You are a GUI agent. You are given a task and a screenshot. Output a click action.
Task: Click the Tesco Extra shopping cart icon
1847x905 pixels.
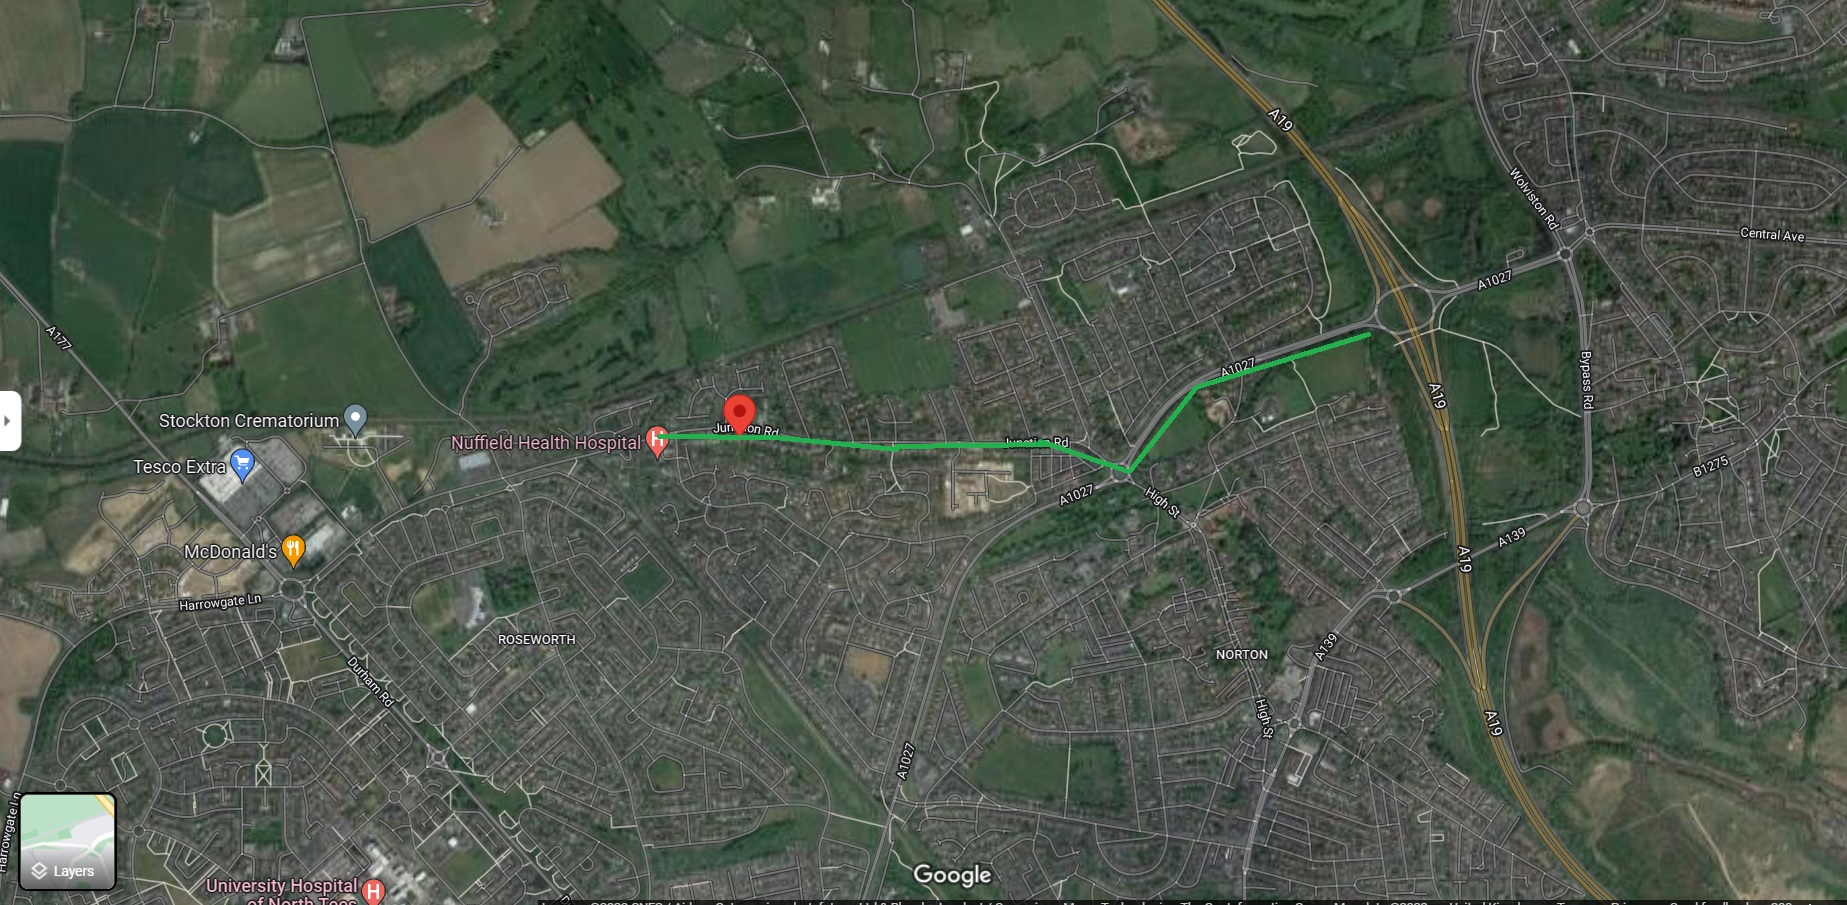coord(242,465)
